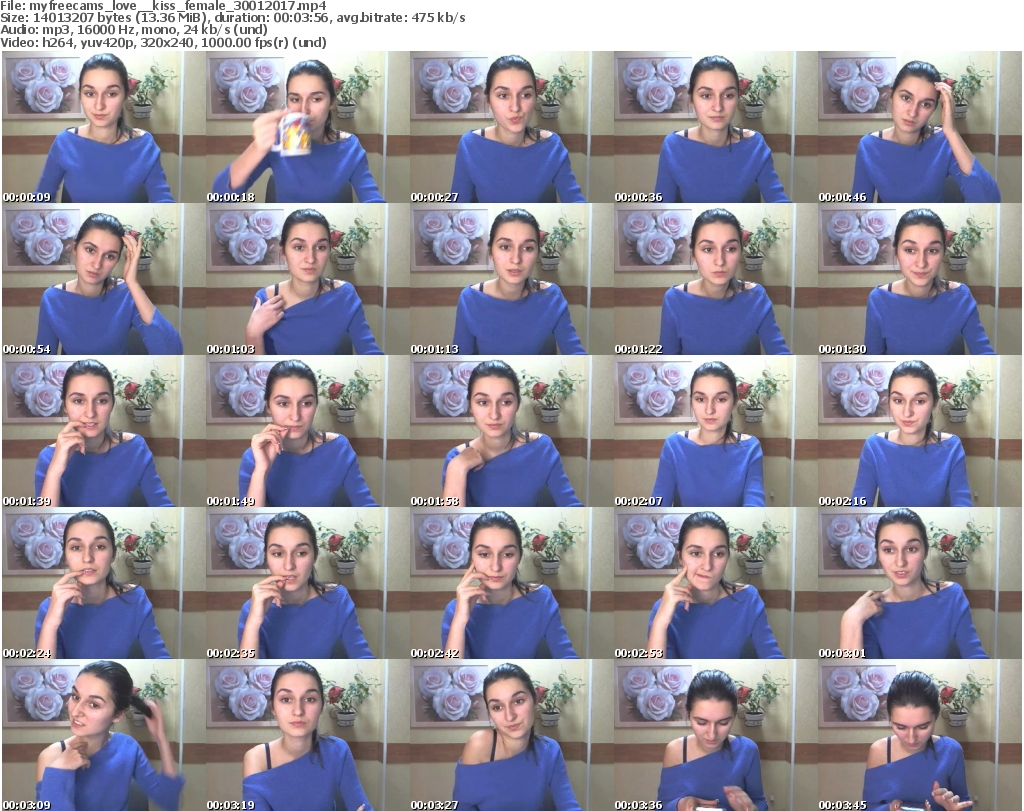
Task: Select the thumbnail stamped 00:02:24
Action: (104, 583)
